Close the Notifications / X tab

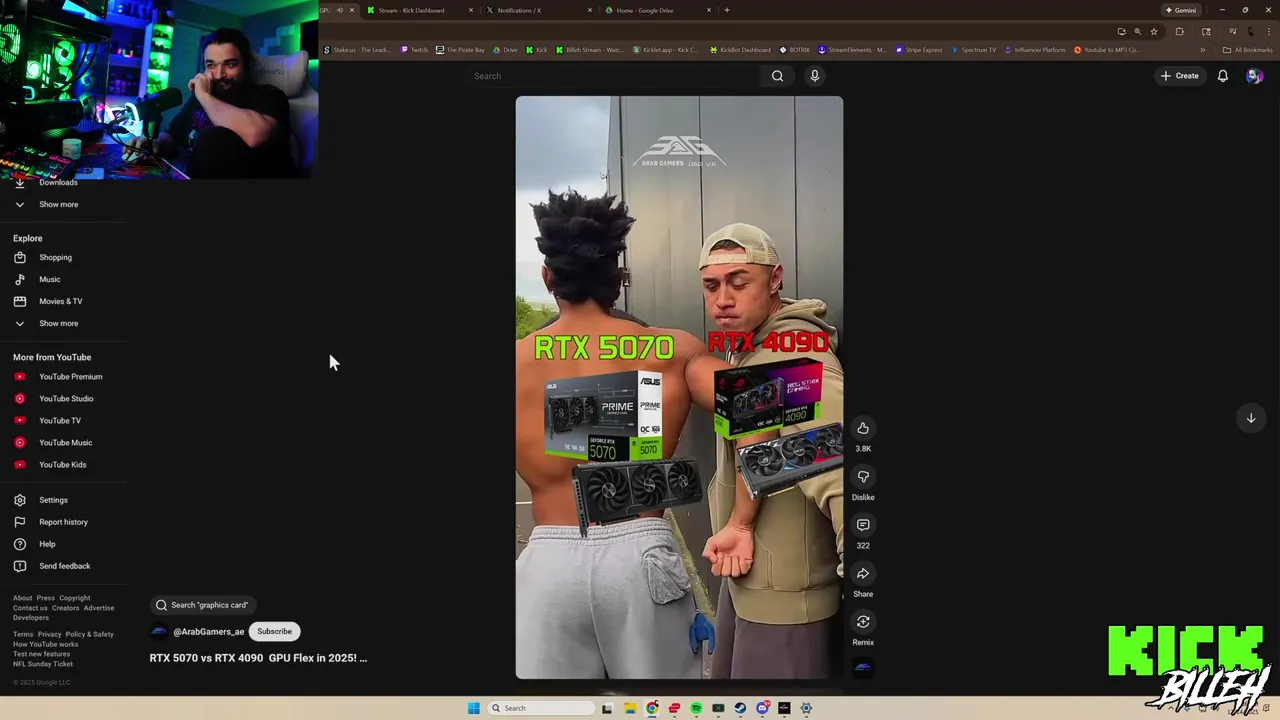point(590,10)
